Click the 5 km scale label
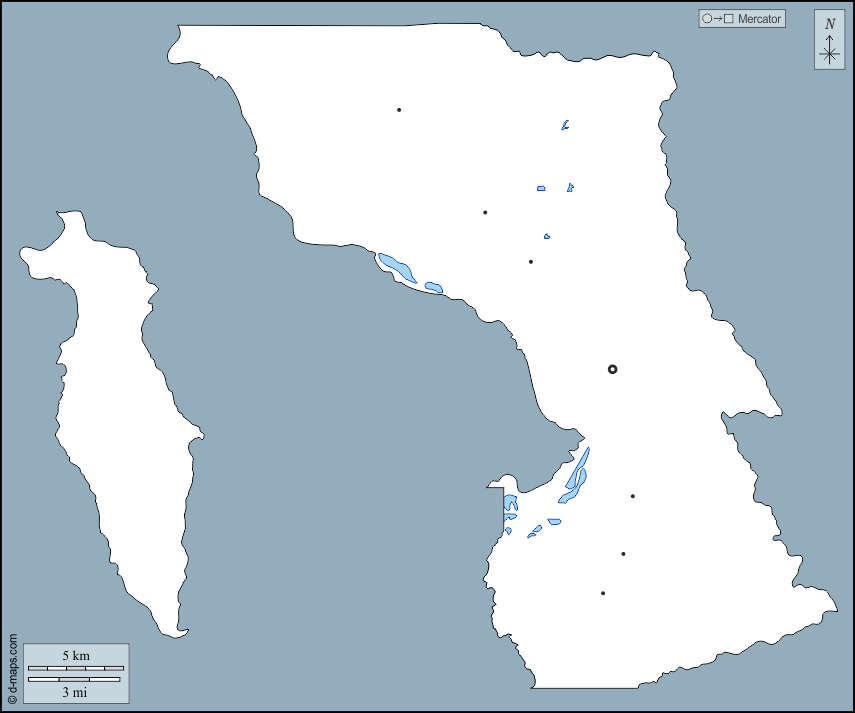Viewport: 855px width, 713px height. click(x=76, y=656)
